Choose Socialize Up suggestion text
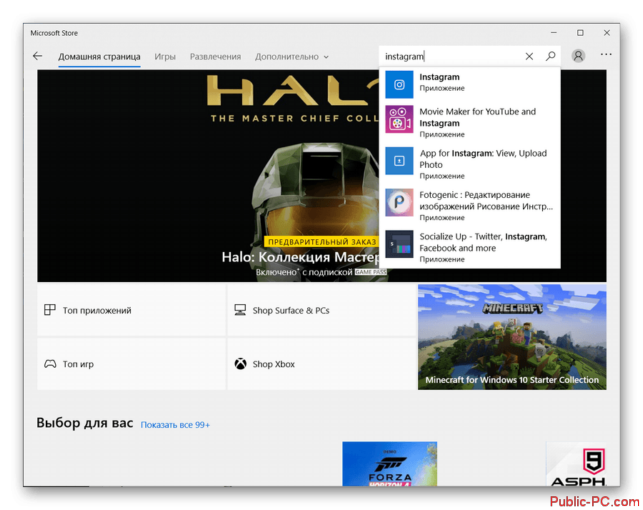This screenshot has width=643, height=510. pyautogui.click(x=483, y=242)
